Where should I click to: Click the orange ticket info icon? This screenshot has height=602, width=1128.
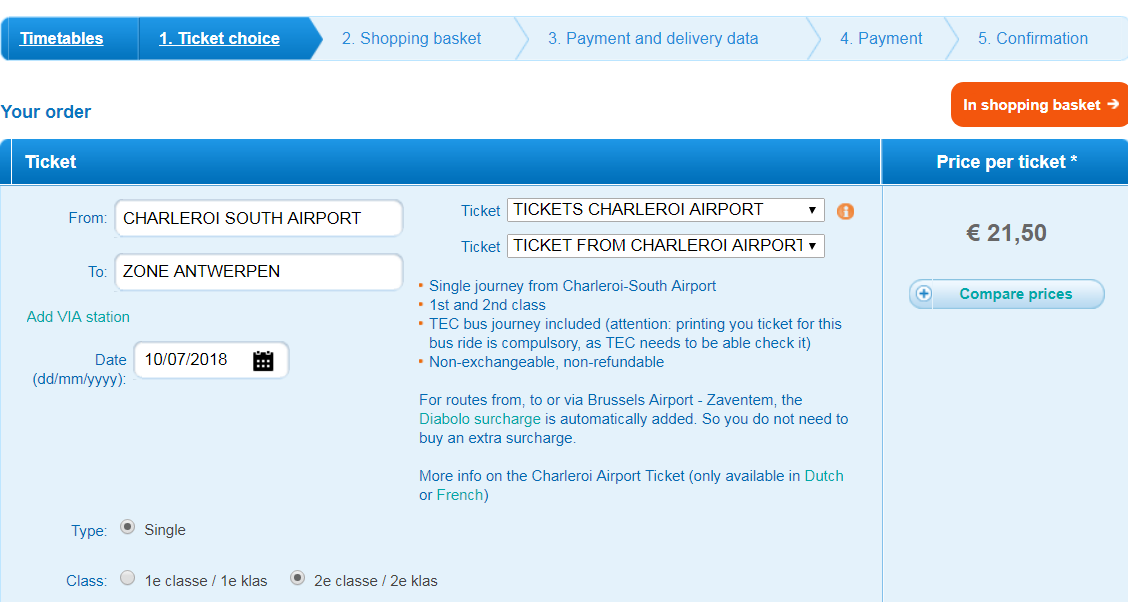tap(845, 211)
